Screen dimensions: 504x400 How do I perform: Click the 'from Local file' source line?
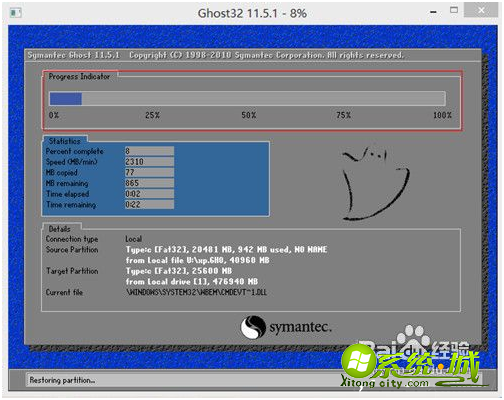[x=197, y=260]
